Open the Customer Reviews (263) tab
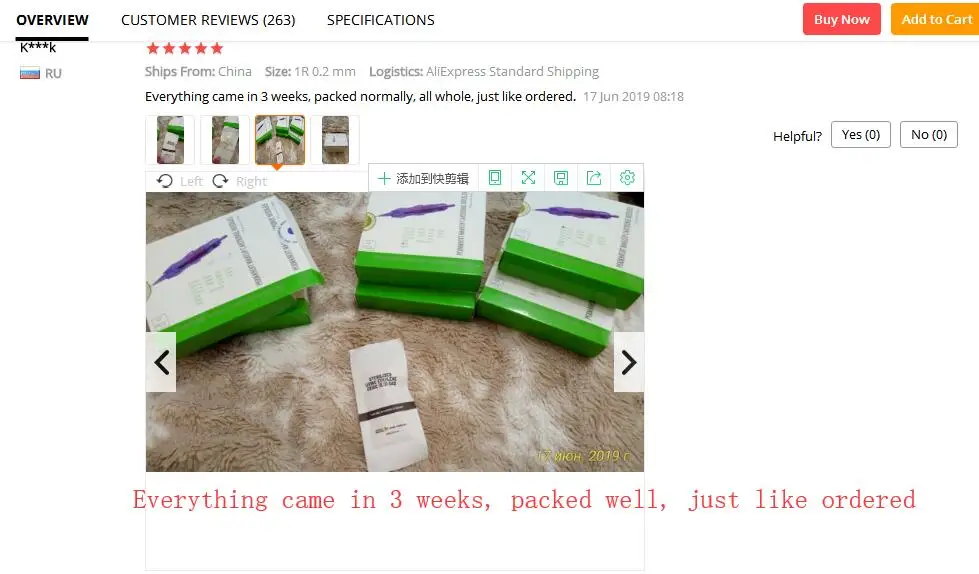Image resolution: width=979 pixels, height=574 pixels. (x=208, y=20)
